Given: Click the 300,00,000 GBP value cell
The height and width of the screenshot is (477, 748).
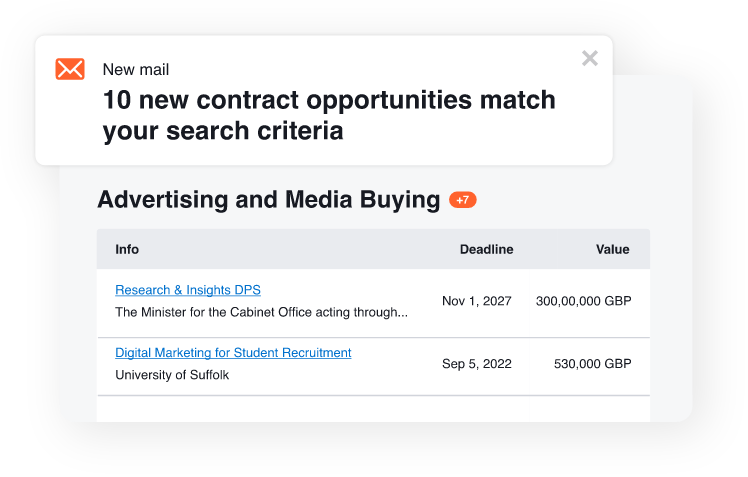Looking at the screenshot, I should 583,301.
